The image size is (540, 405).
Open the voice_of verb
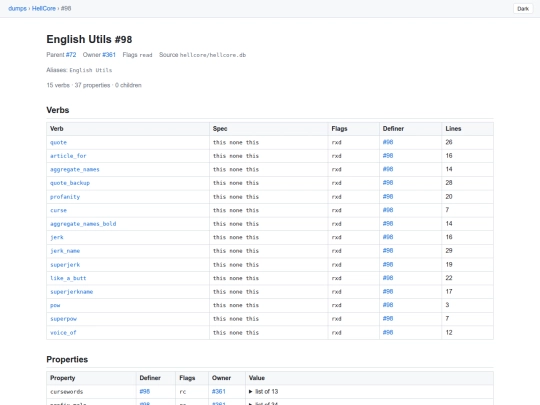[63, 333]
